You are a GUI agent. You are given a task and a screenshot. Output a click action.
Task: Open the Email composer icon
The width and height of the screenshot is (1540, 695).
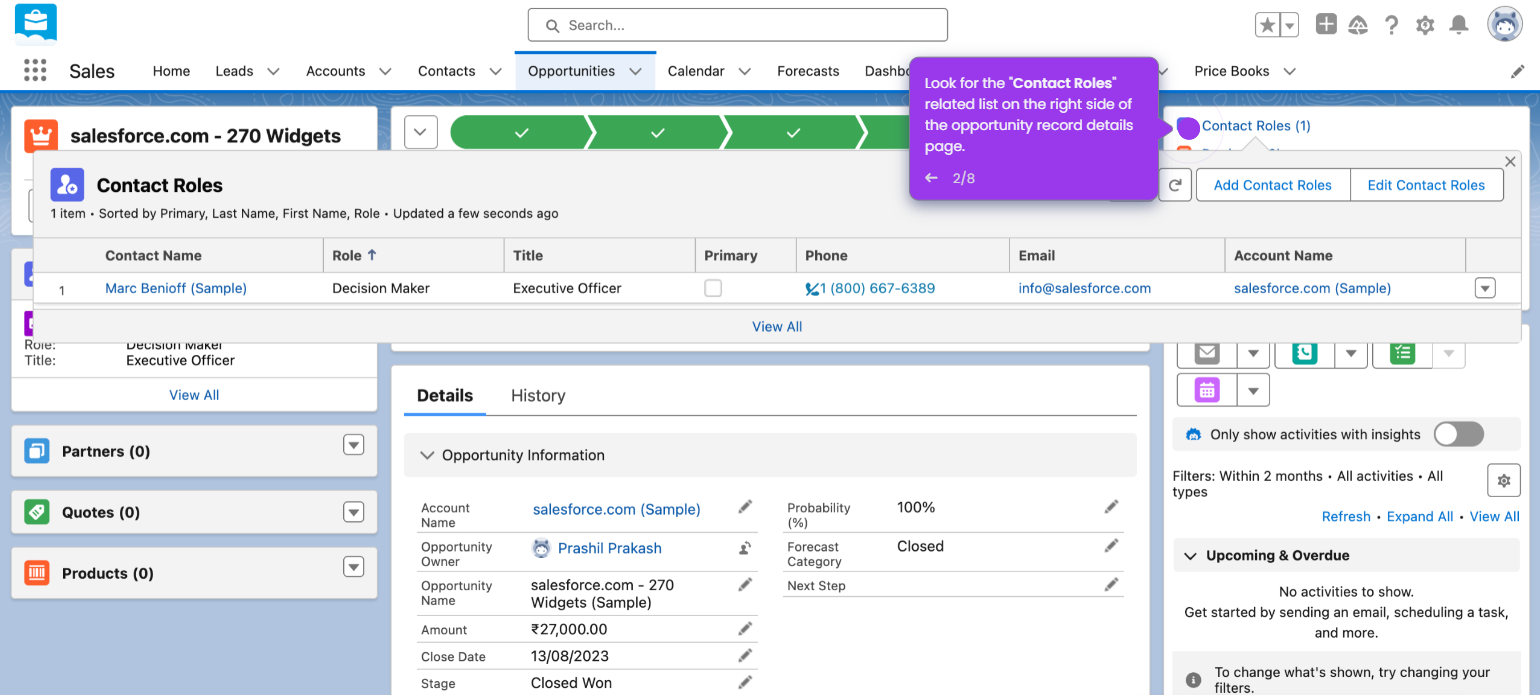[1205, 352]
